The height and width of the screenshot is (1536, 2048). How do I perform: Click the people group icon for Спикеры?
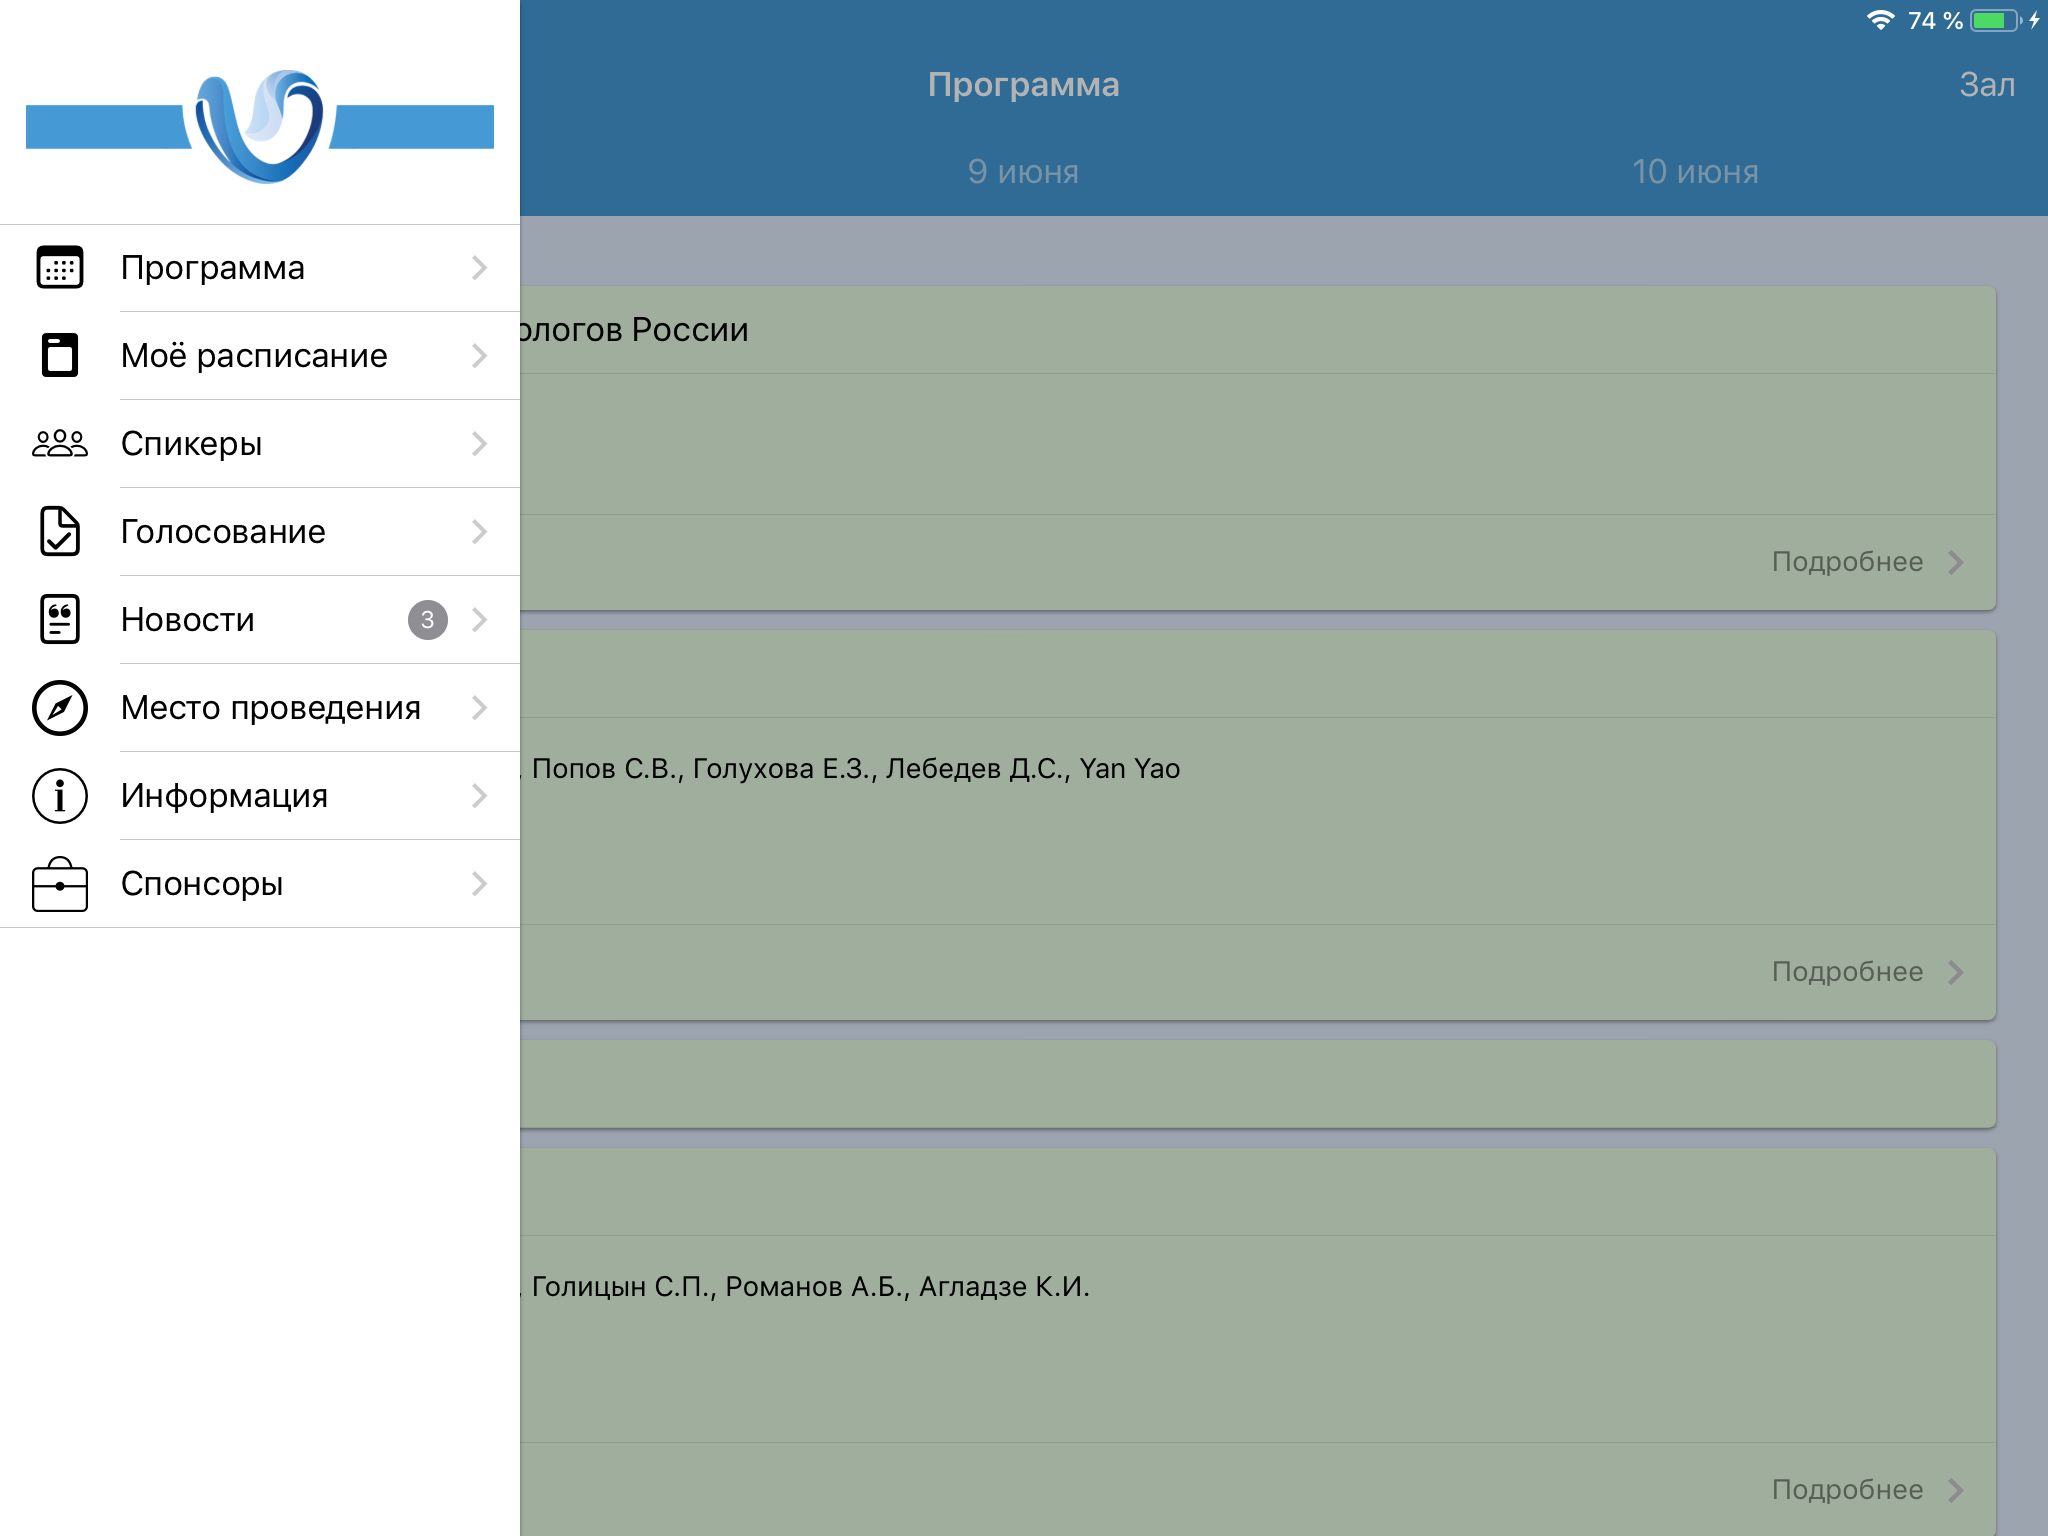(x=60, y=444)
